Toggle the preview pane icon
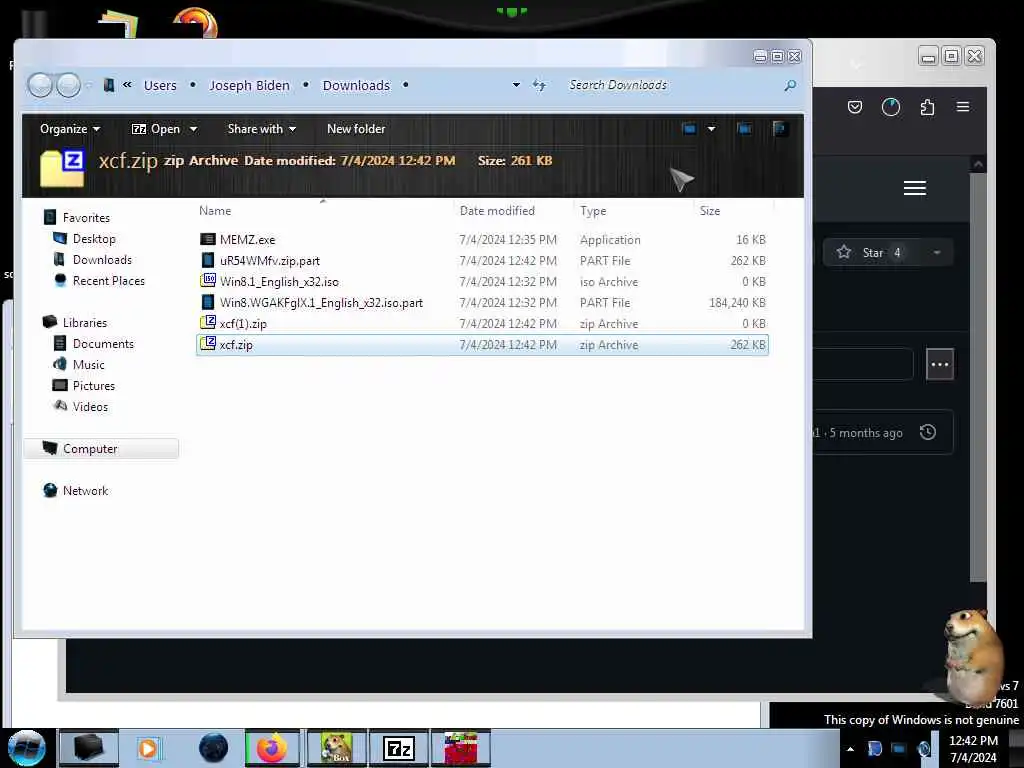Screen dimensions: 1024x768 pyautogui.click(x=744, y=129)
